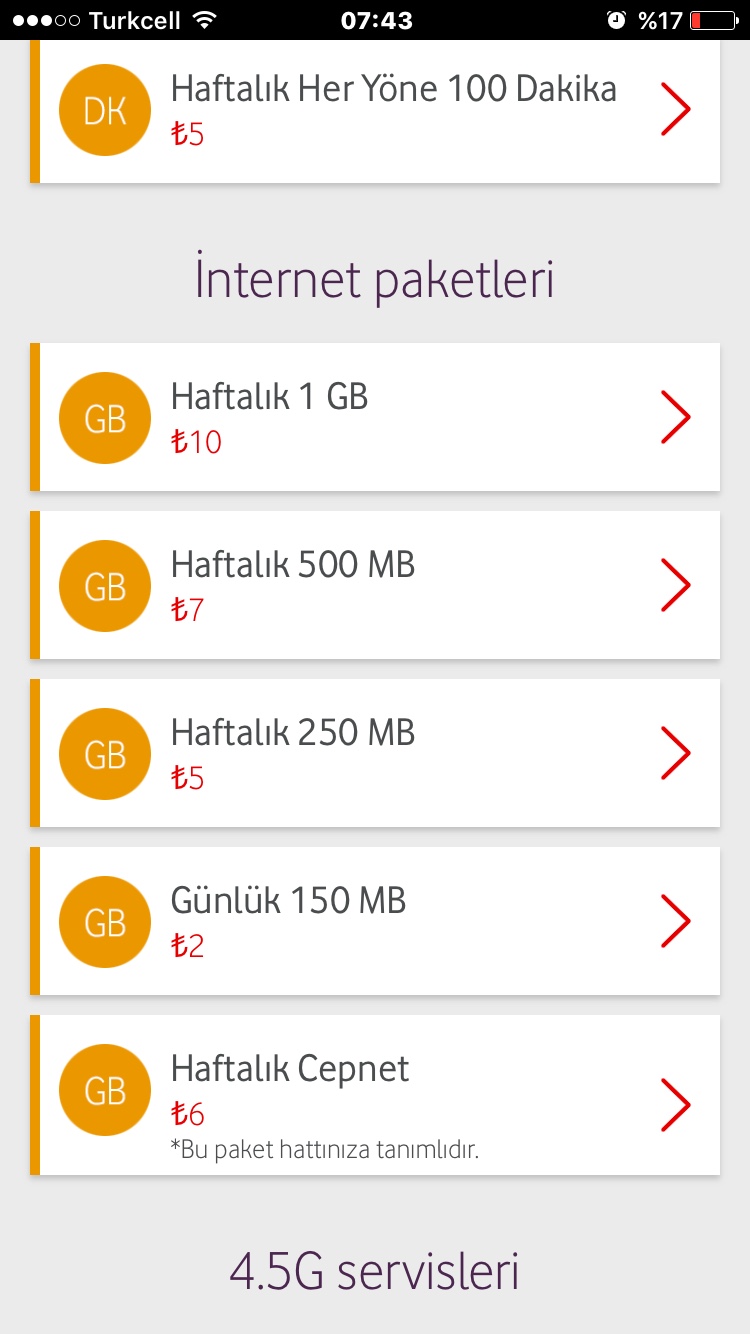Choose the Günlük 150 MB package title

coord(289,901)
